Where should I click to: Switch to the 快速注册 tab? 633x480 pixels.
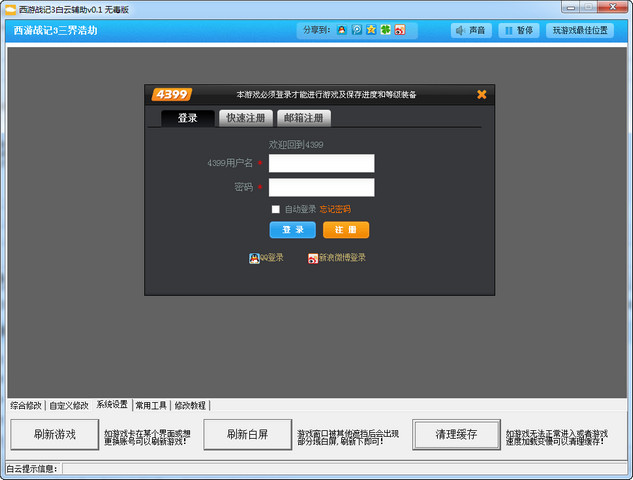tap(245, 118)
